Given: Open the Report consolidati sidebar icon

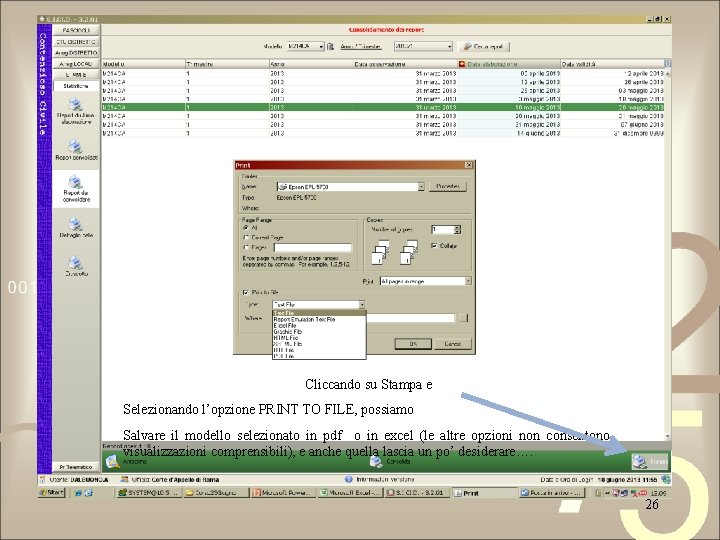Looking at the screenshot, I should [75, 147].
